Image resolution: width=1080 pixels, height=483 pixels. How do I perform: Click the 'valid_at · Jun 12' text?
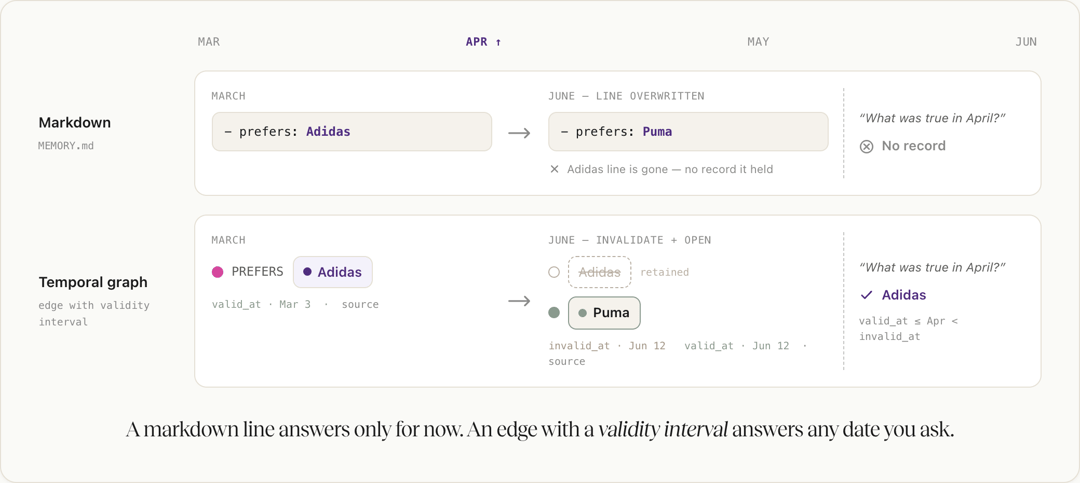pos(737,346)
